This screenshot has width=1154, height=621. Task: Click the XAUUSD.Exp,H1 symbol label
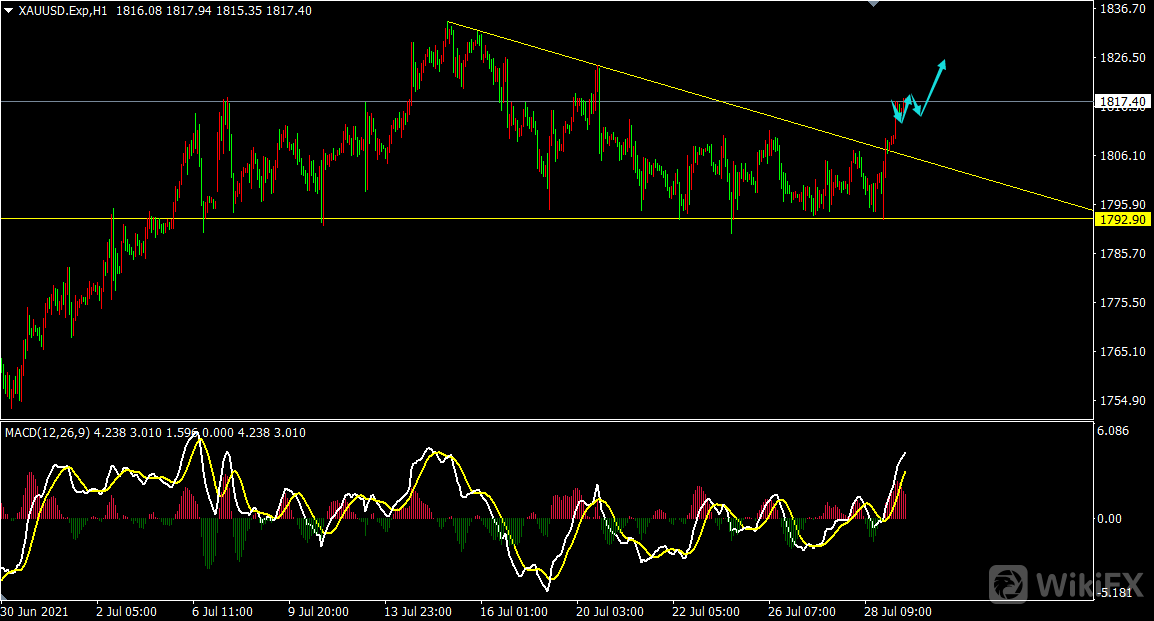point(62,10)
